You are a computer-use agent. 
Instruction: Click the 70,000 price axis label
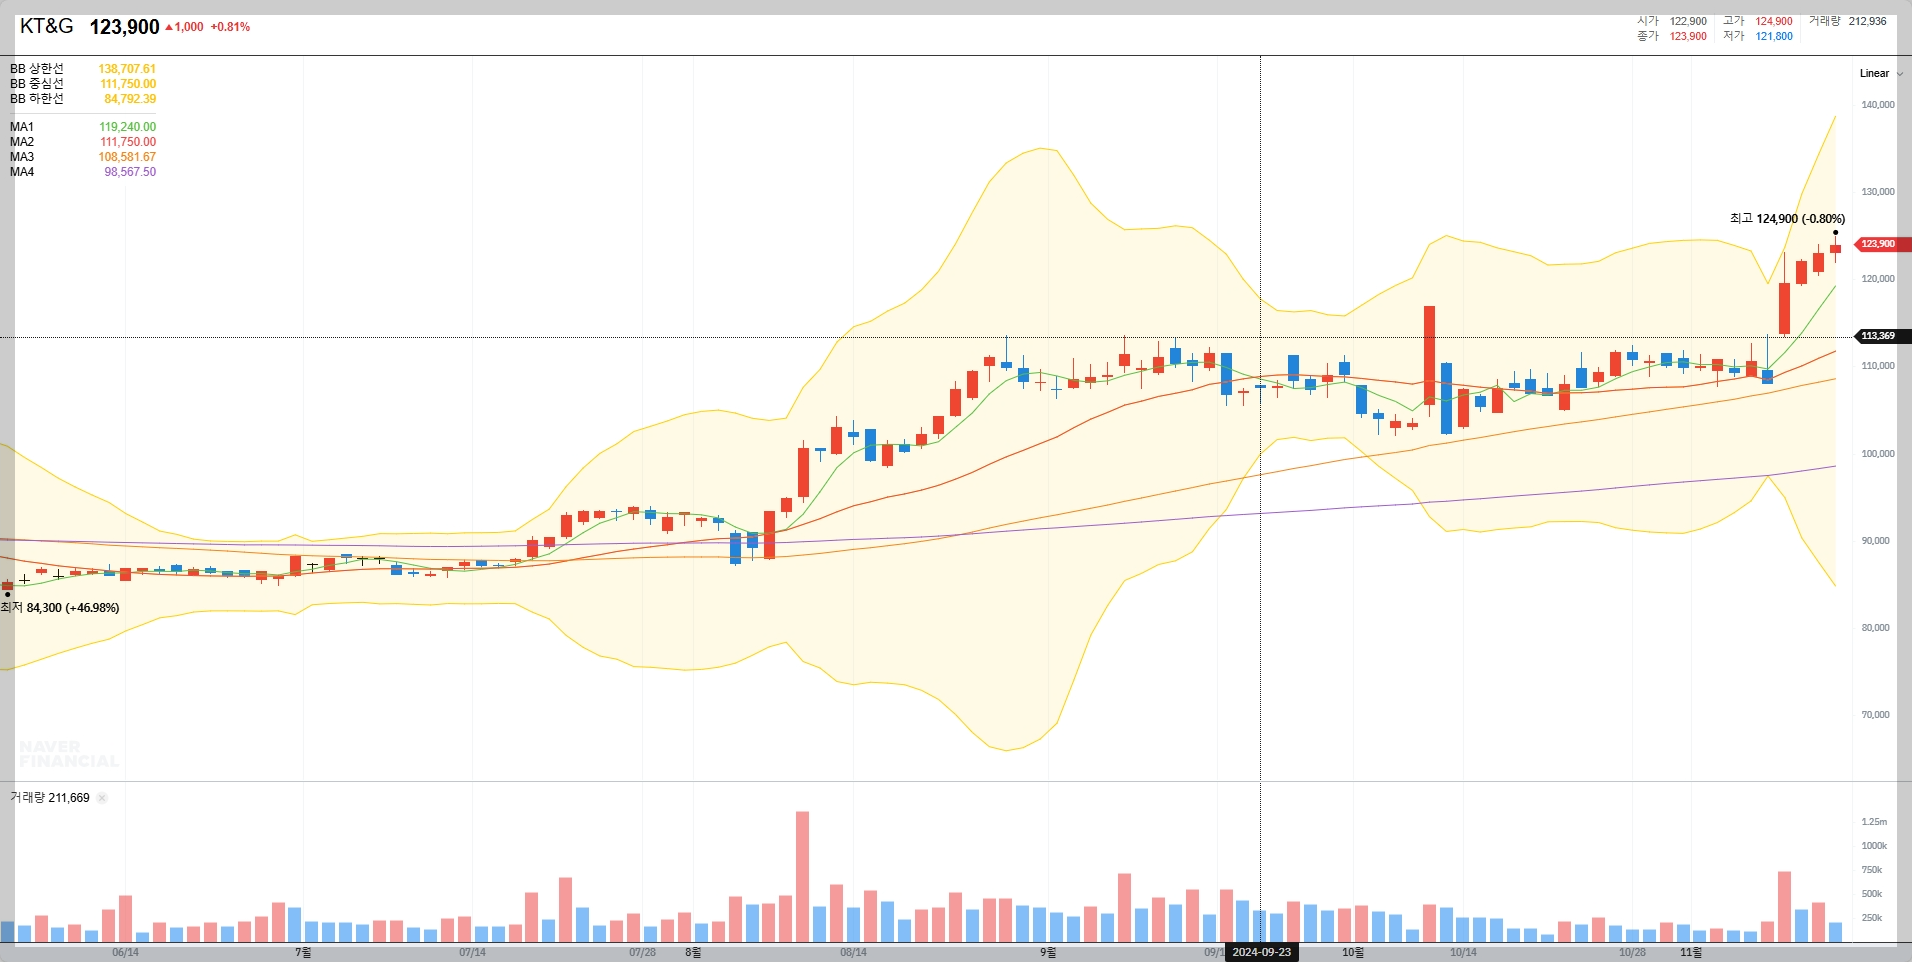click(1875, 715)
